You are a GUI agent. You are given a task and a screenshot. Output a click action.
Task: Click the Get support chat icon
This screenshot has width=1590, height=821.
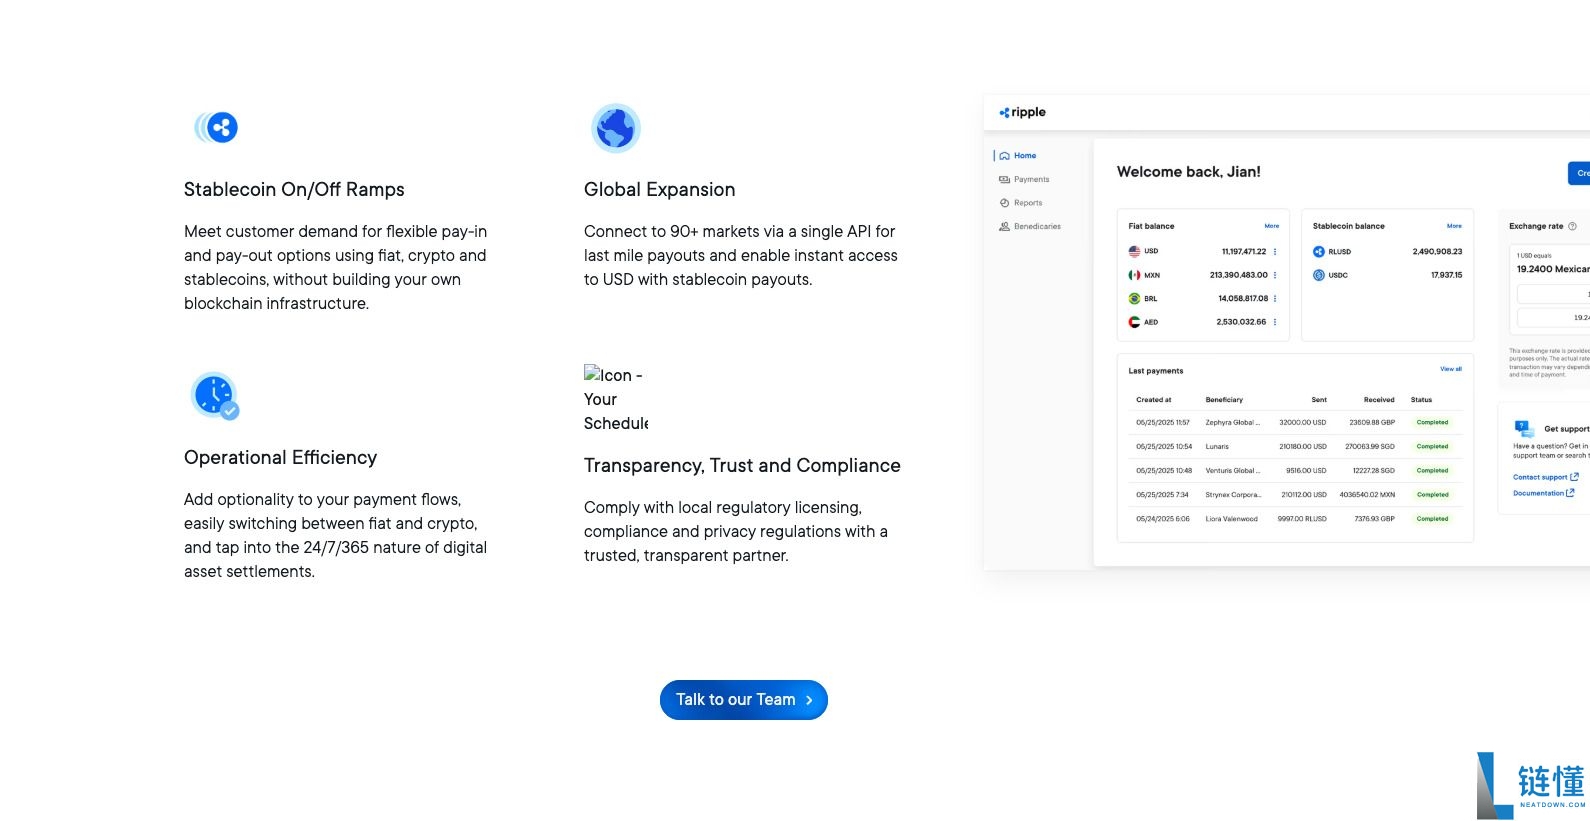pos(1524,429)
